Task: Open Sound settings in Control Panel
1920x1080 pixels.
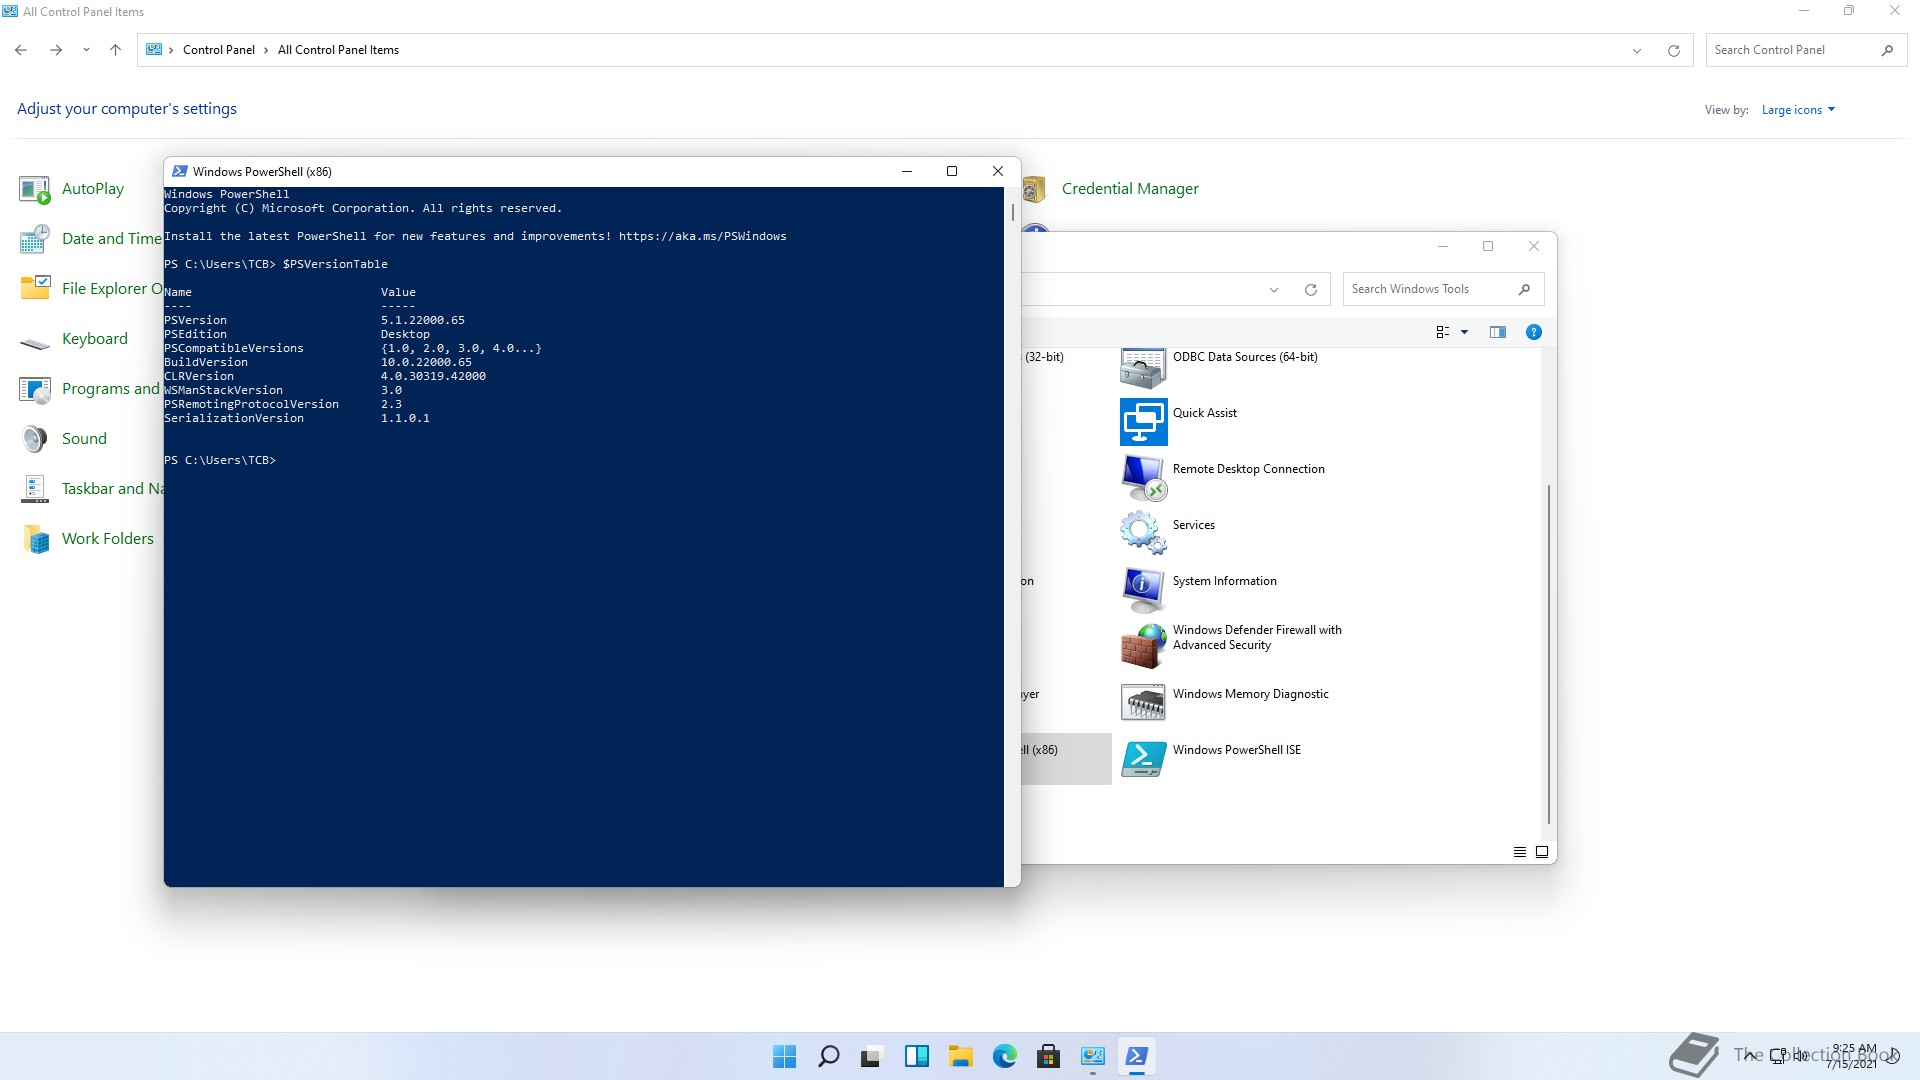Action: point(63,439)
